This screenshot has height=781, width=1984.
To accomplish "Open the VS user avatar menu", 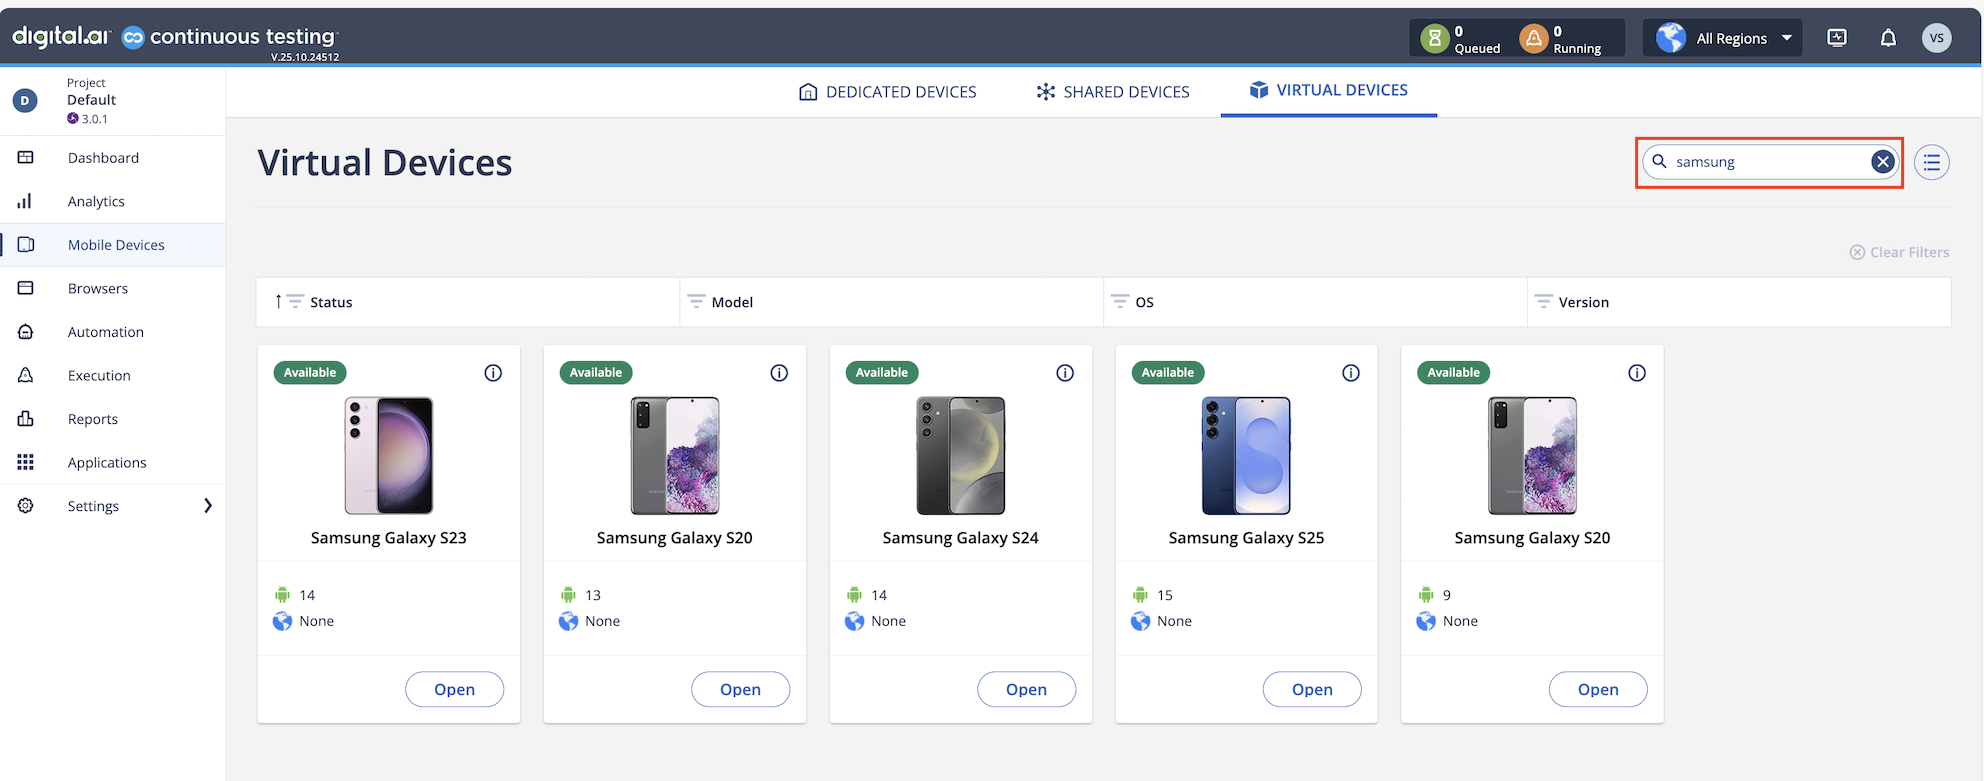I will point(1936,38).
